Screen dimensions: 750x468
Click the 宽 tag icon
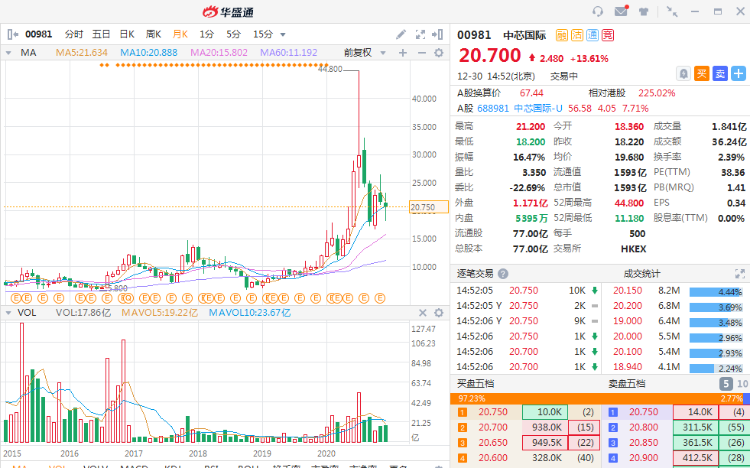[607, 35]
